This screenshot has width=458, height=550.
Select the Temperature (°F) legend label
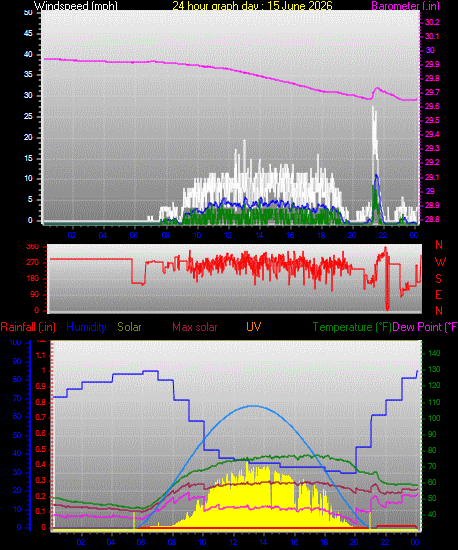click(352, 327)
